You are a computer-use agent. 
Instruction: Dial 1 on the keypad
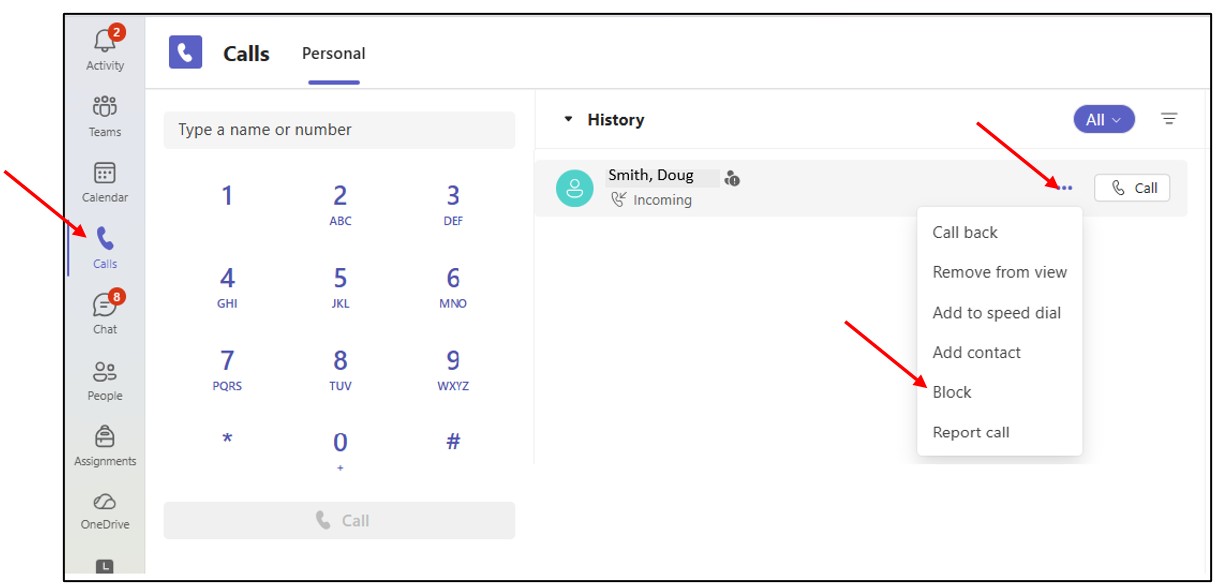227,196
